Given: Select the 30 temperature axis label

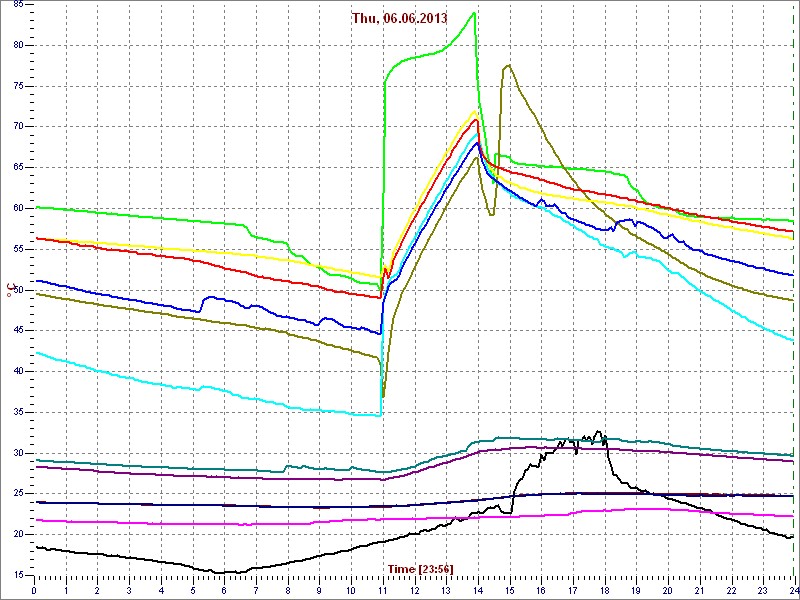Looking at the screenshot, I should pos(17,453).
